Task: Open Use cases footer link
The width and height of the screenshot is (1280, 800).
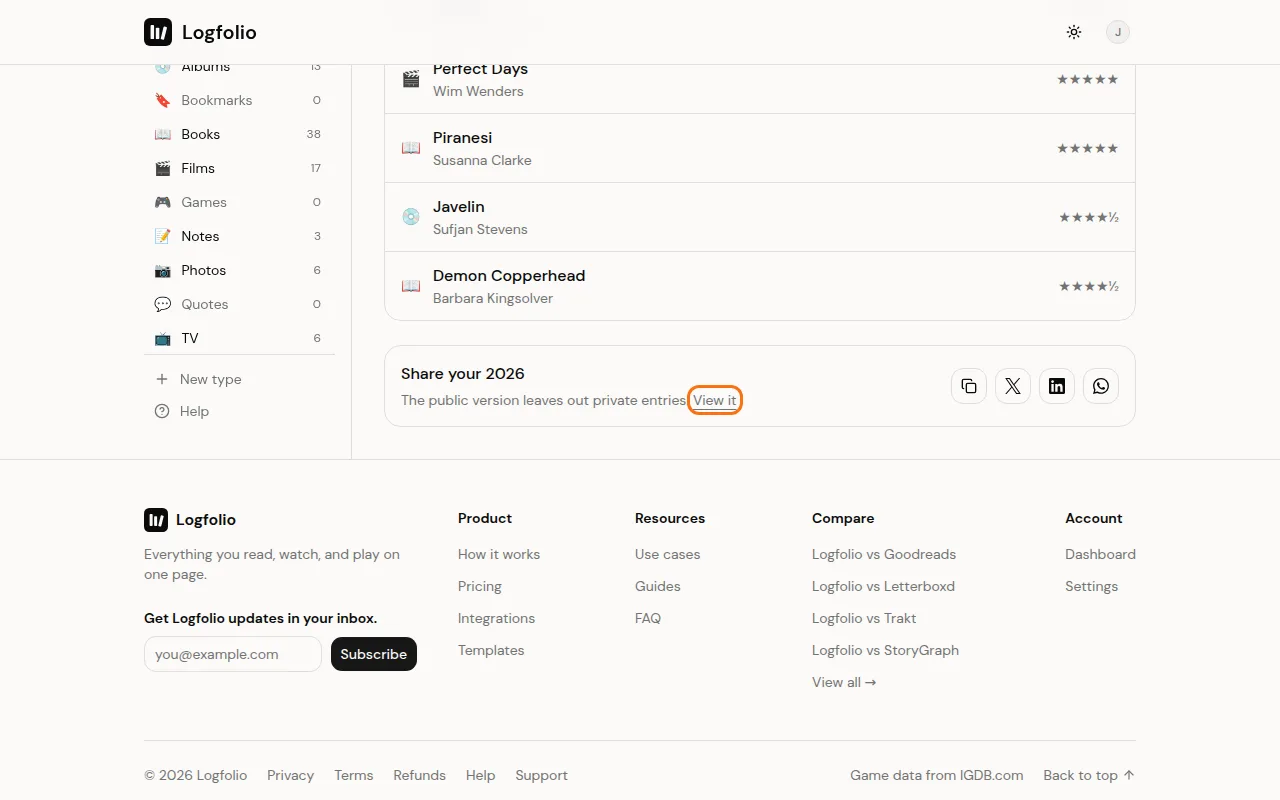Action: [667, 554]
